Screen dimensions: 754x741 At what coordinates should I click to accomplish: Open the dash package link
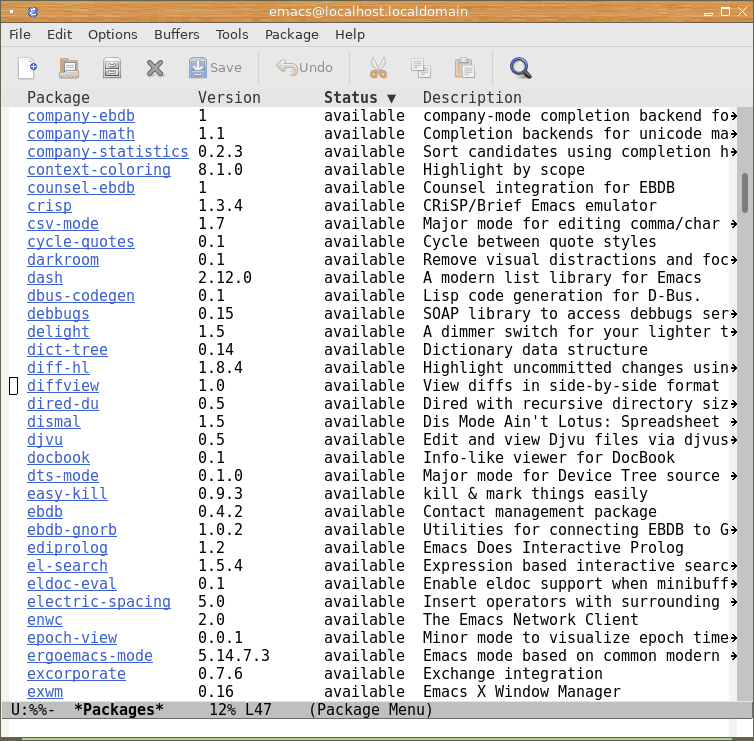pyautogui.click(x=45, y=278)
